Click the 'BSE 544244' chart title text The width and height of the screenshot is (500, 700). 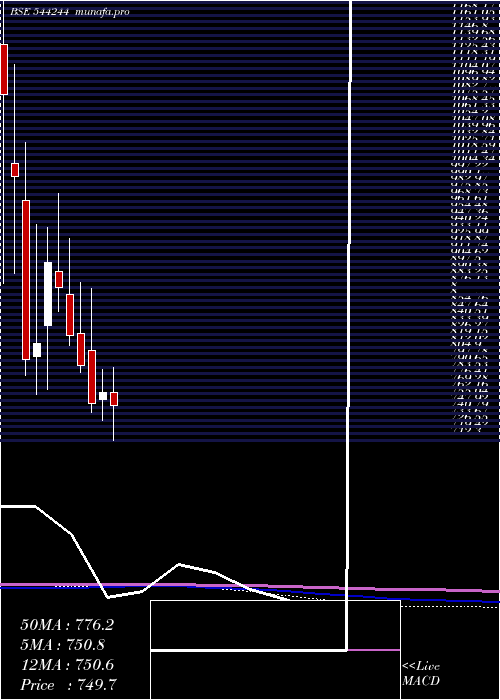tap(39, 12)
